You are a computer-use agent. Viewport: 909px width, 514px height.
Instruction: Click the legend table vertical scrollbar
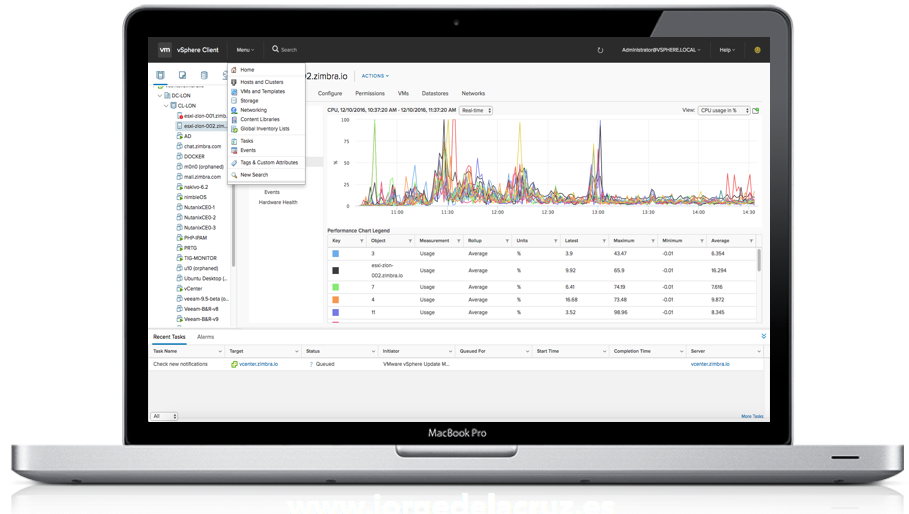coord(759,260)
